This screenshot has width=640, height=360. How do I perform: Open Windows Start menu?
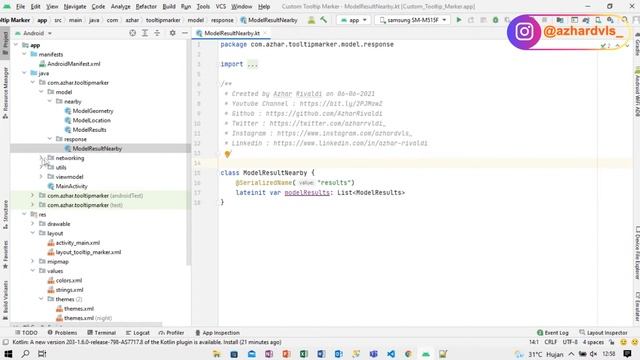8,354
